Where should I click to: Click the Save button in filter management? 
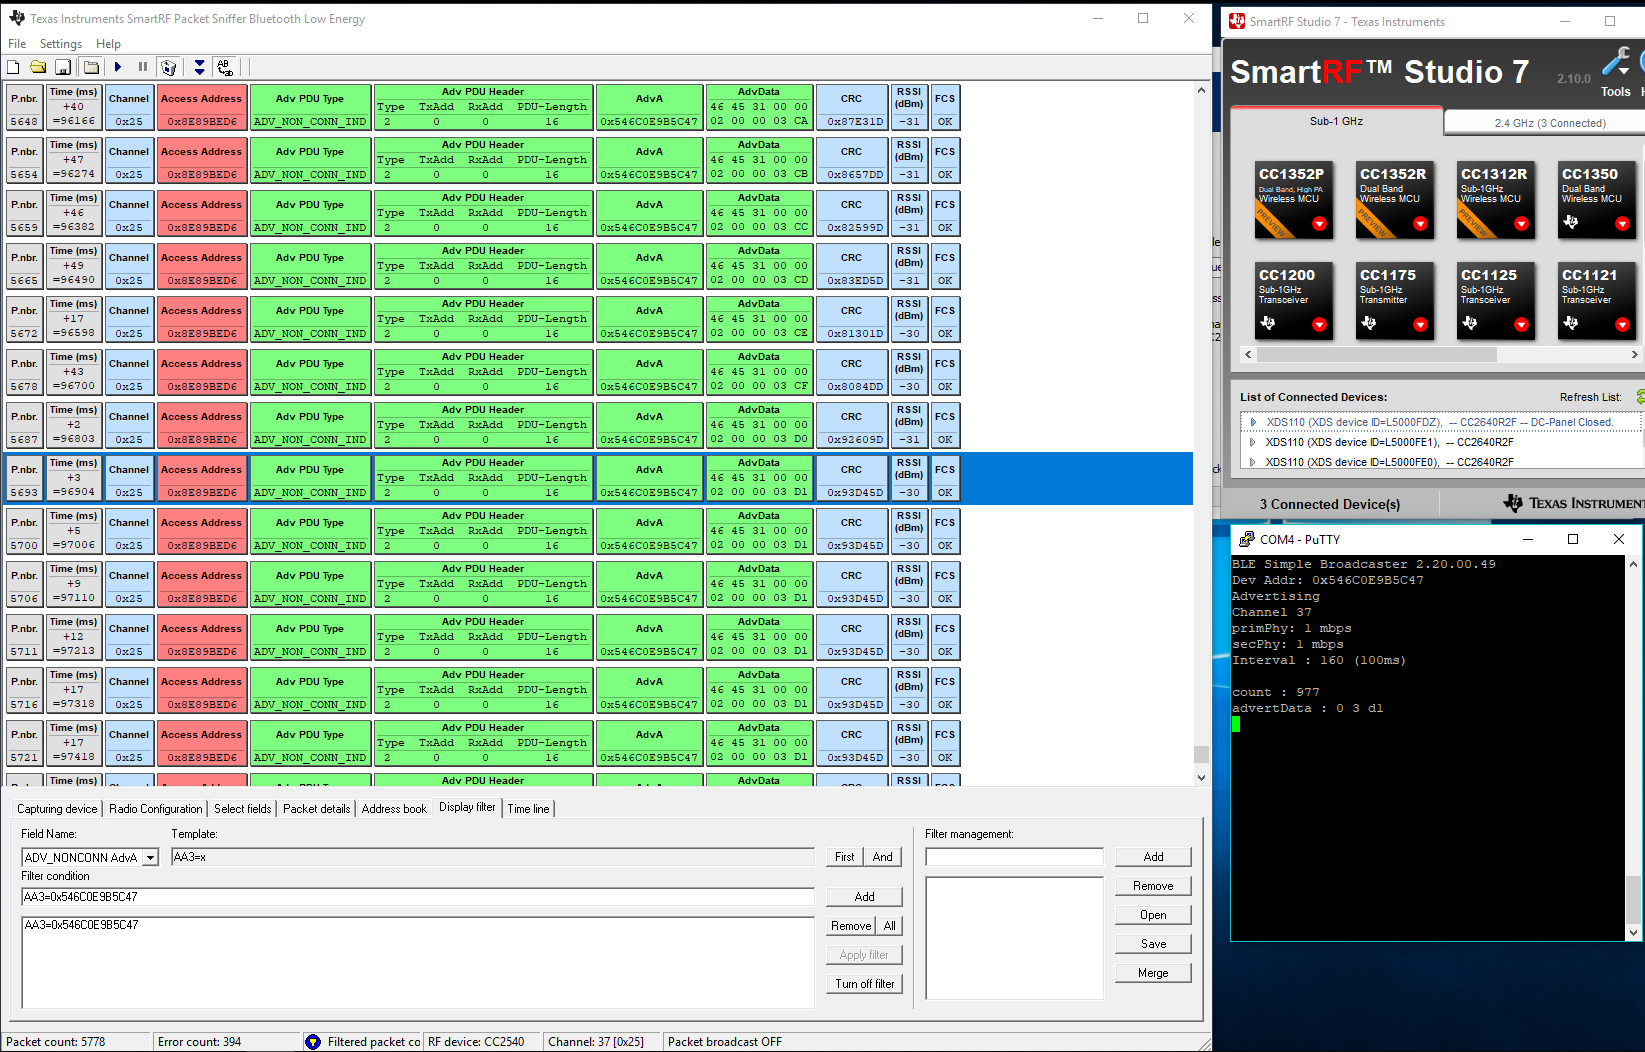click(1153, 944)
